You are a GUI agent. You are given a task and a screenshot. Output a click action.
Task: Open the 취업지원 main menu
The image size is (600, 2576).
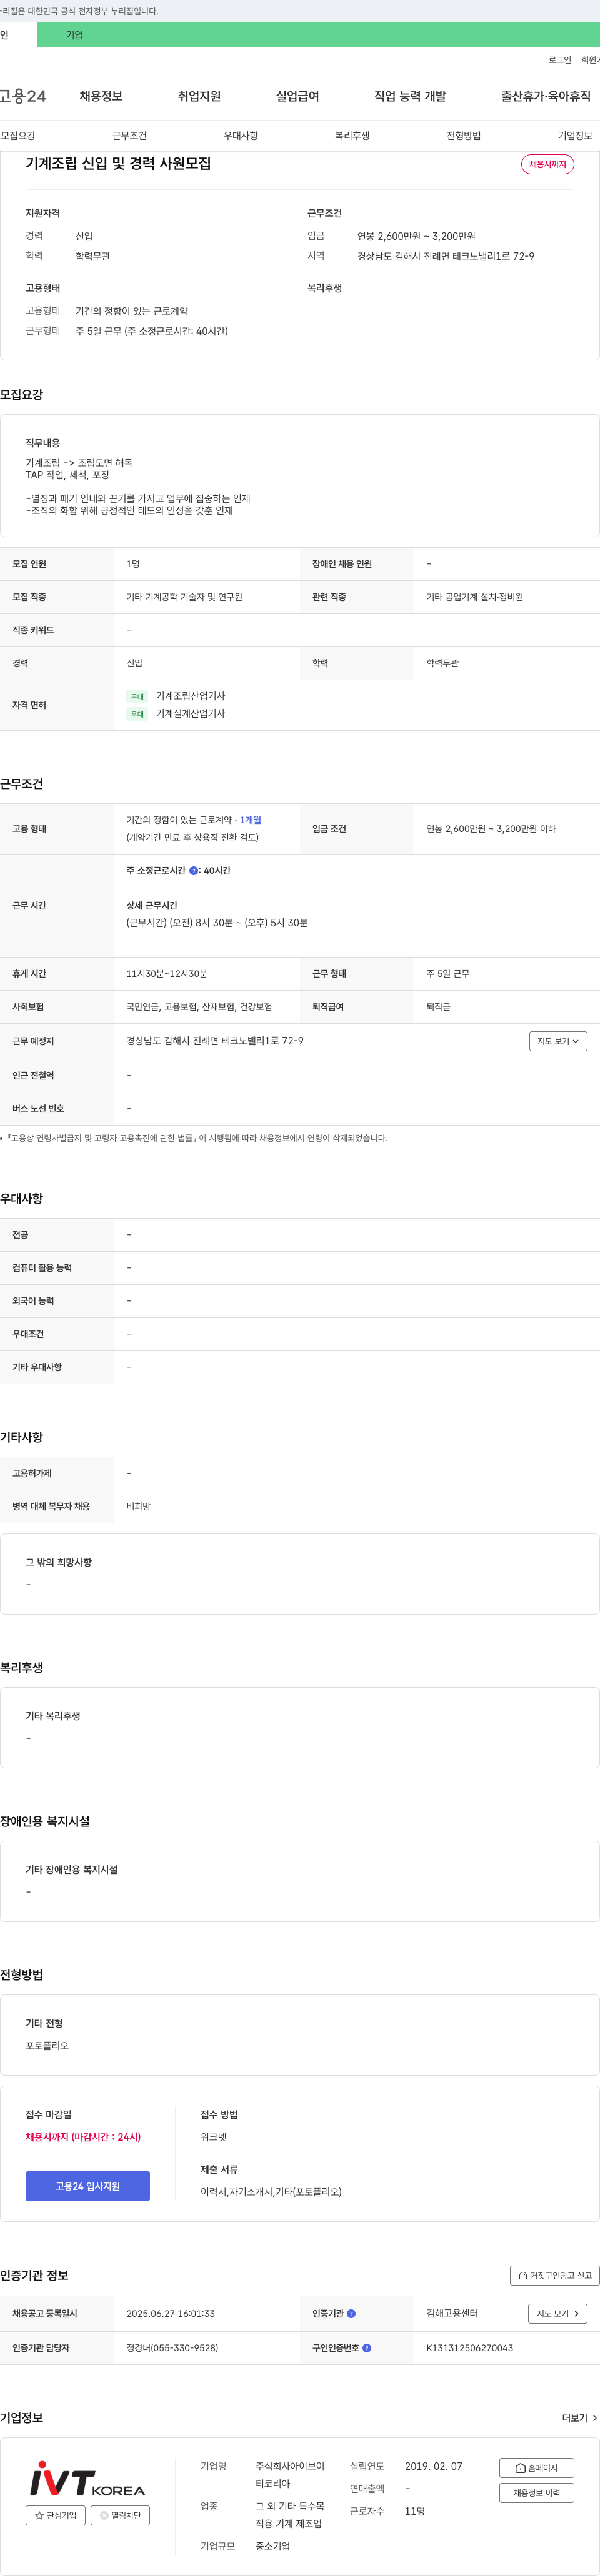click(x=199, y=96)
